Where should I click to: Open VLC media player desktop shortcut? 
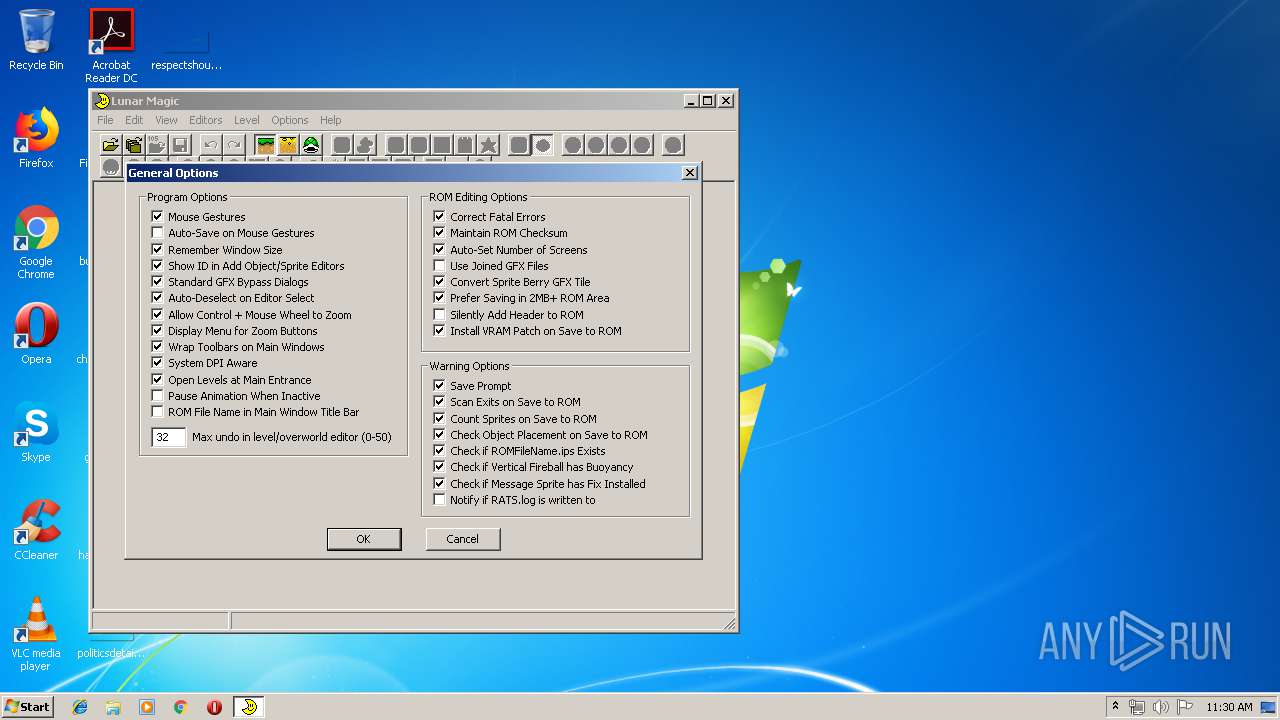tap(36, 634)
